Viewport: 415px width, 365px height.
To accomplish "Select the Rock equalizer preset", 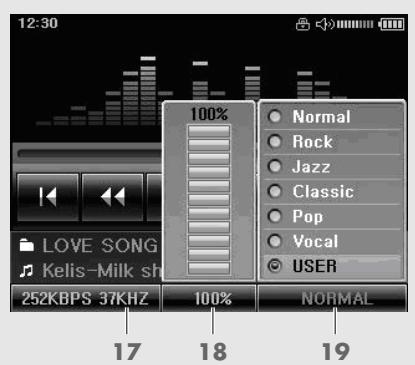I will pos(333,142).
